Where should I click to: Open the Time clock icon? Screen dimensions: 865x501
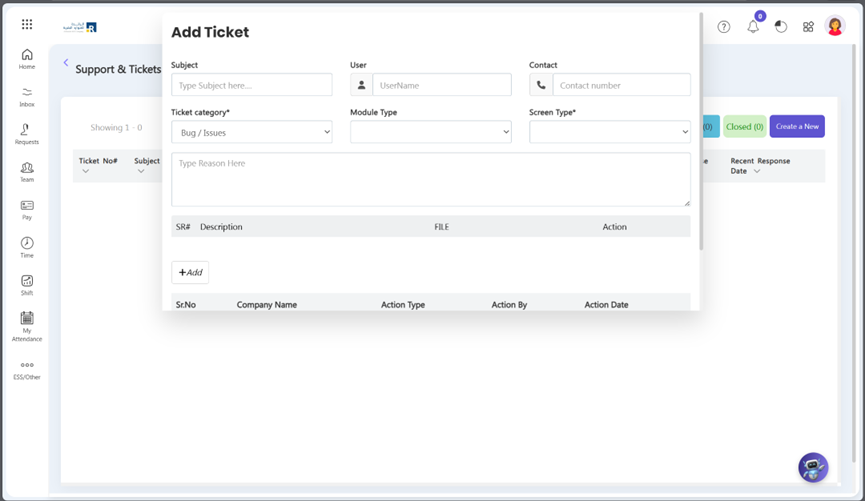[x=27, y=247]
